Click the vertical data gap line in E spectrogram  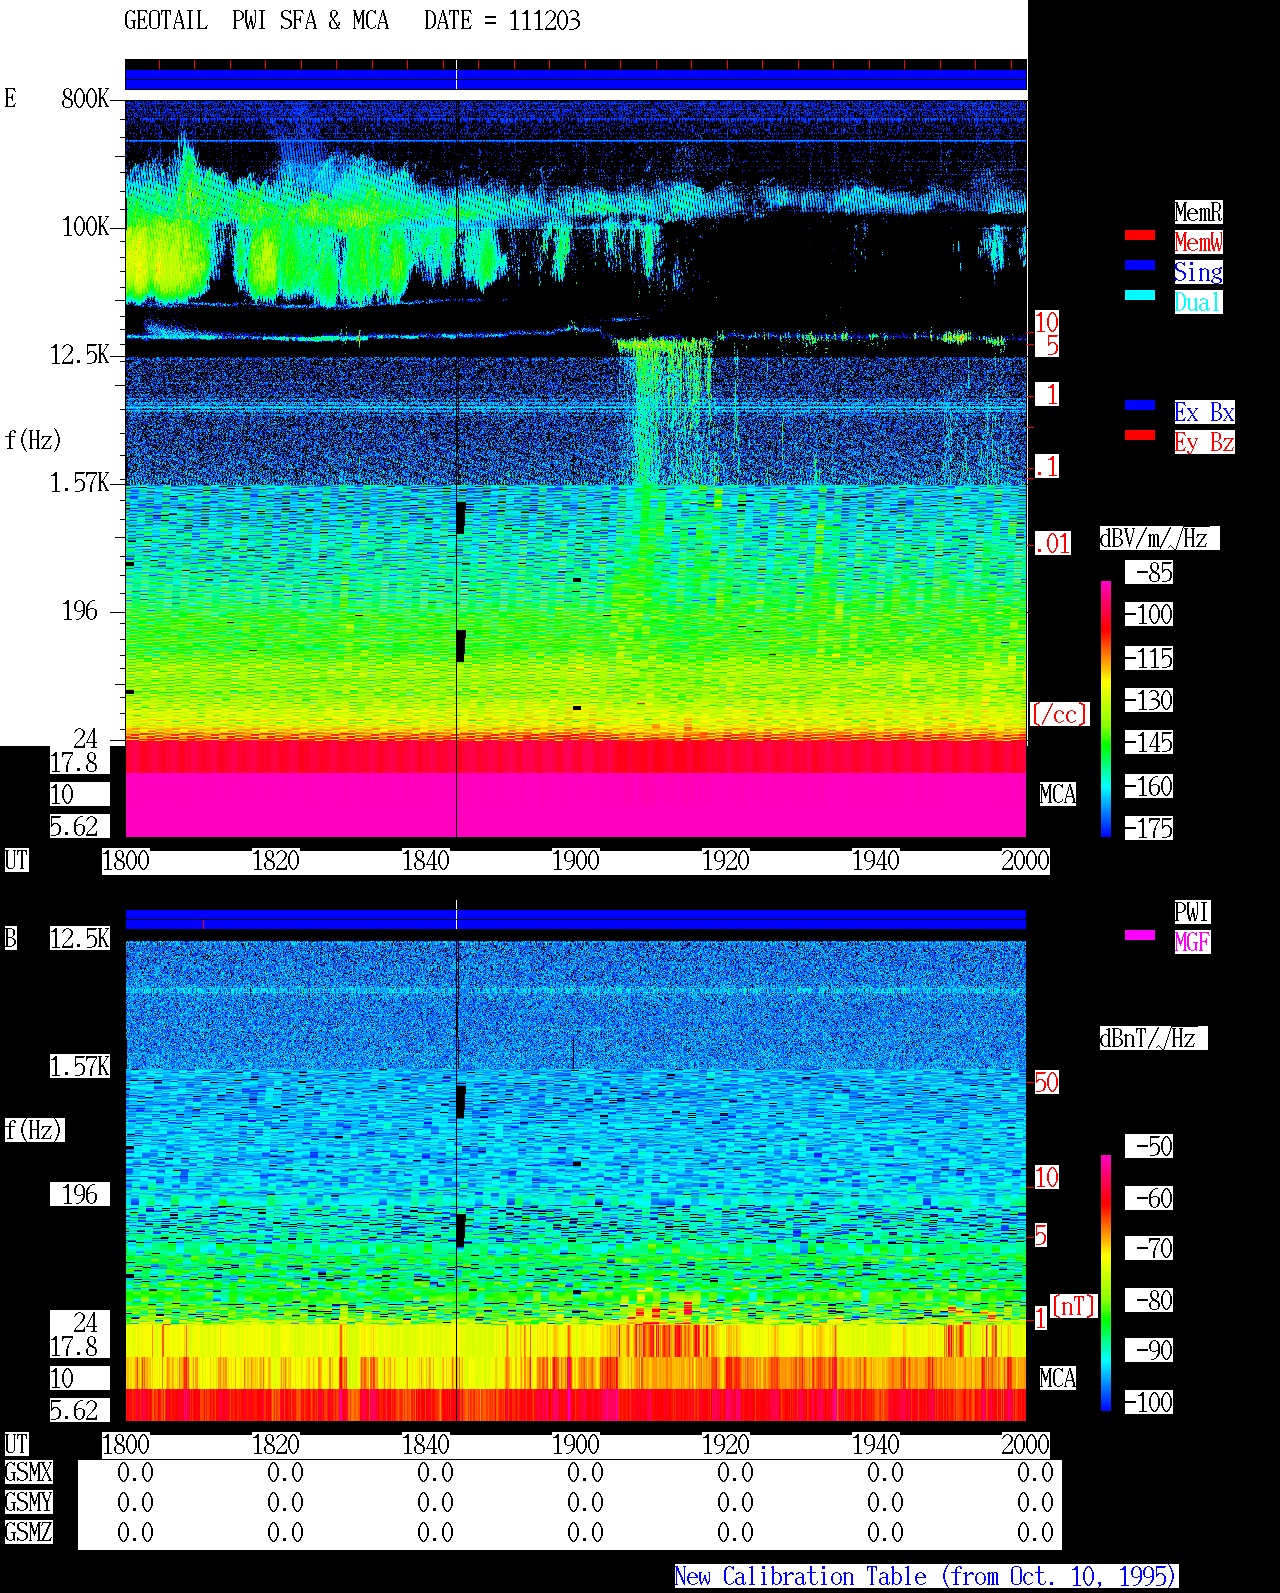tap(457, 468)
